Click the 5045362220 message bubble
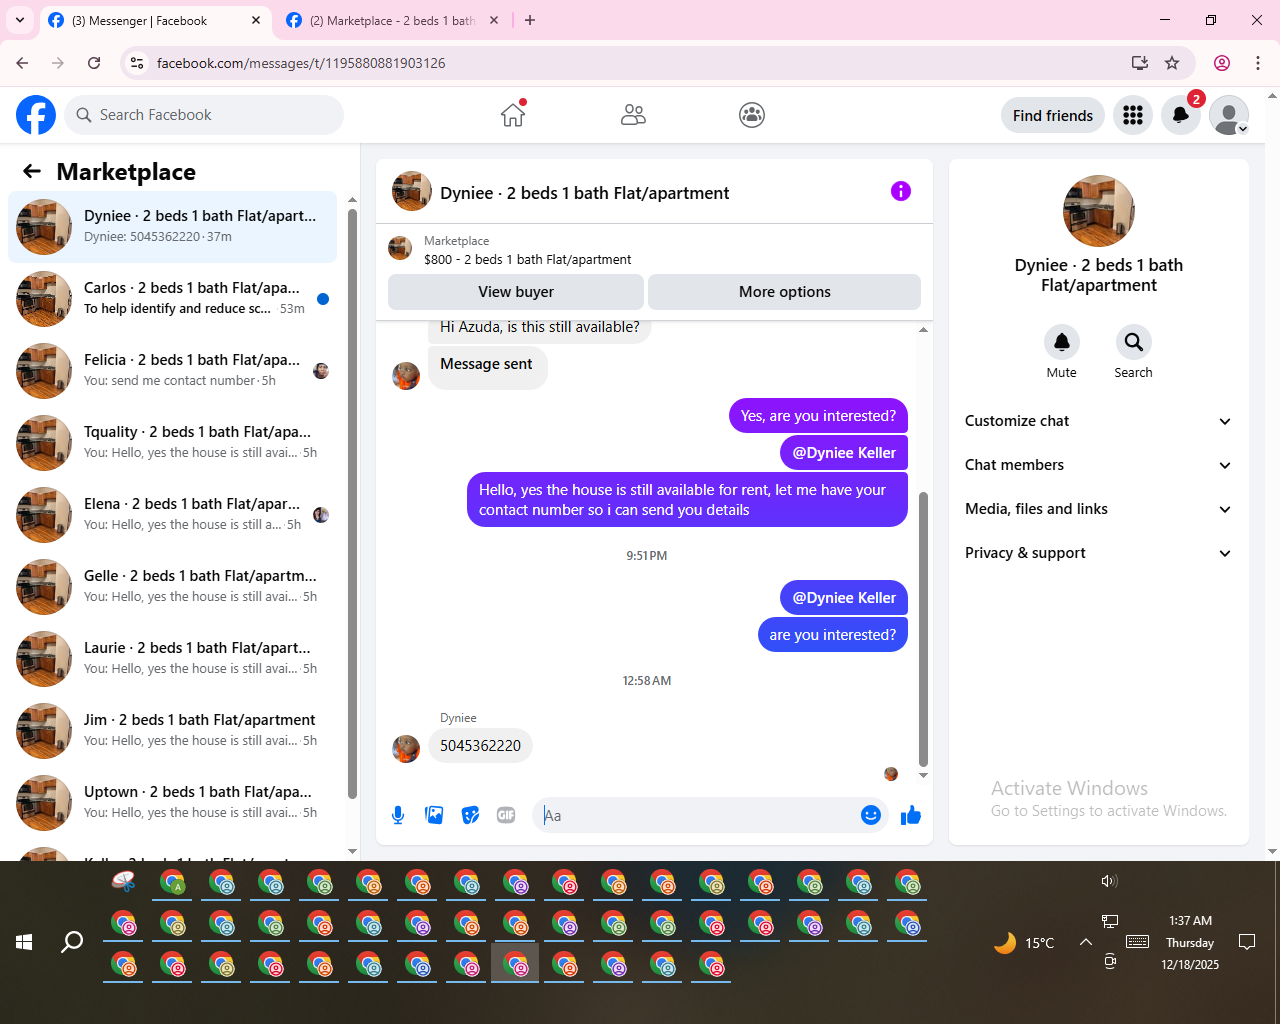This screenshot has height=1024, width=1280. 480,746
